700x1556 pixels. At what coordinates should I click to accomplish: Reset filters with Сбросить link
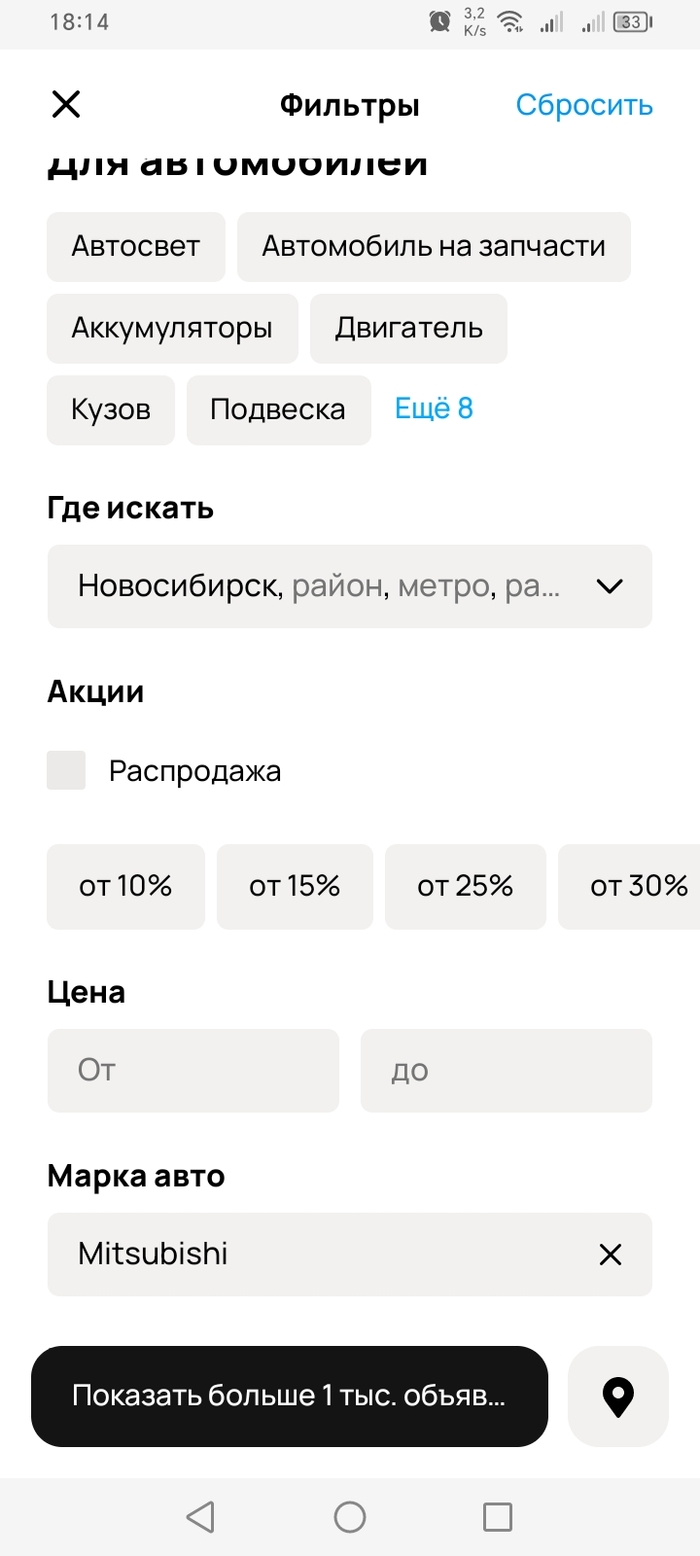[x=584, y=105]
